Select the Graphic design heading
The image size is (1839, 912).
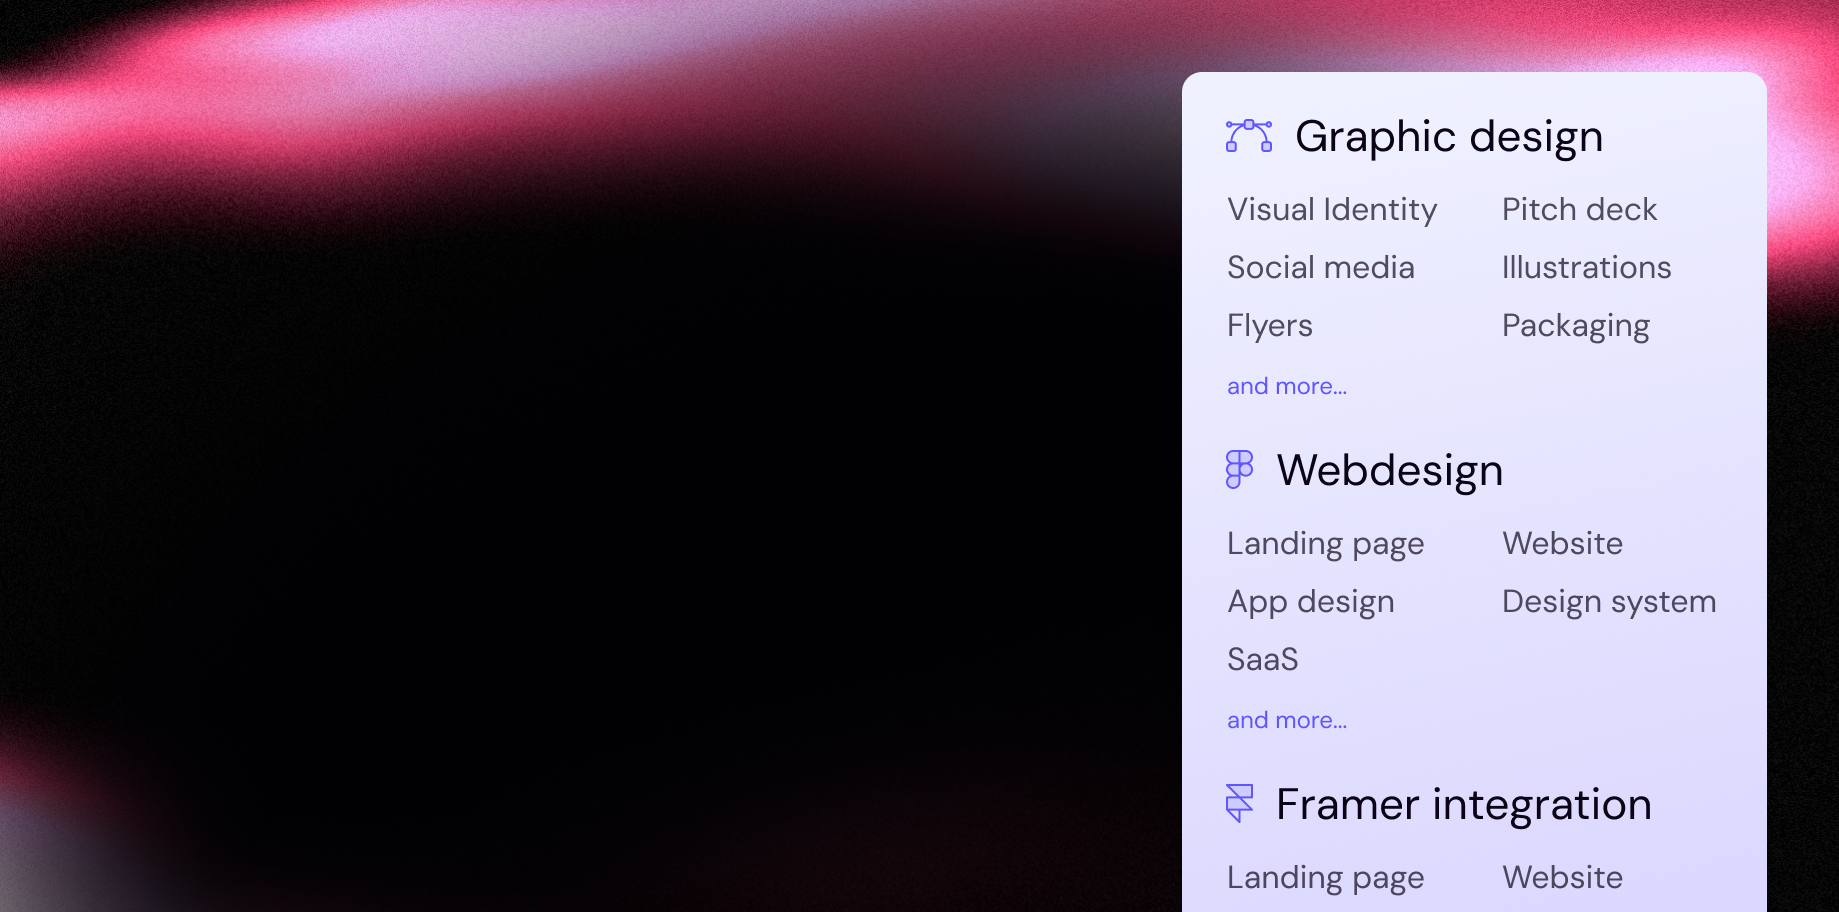pyautogui.click(x=1448, y=136)
